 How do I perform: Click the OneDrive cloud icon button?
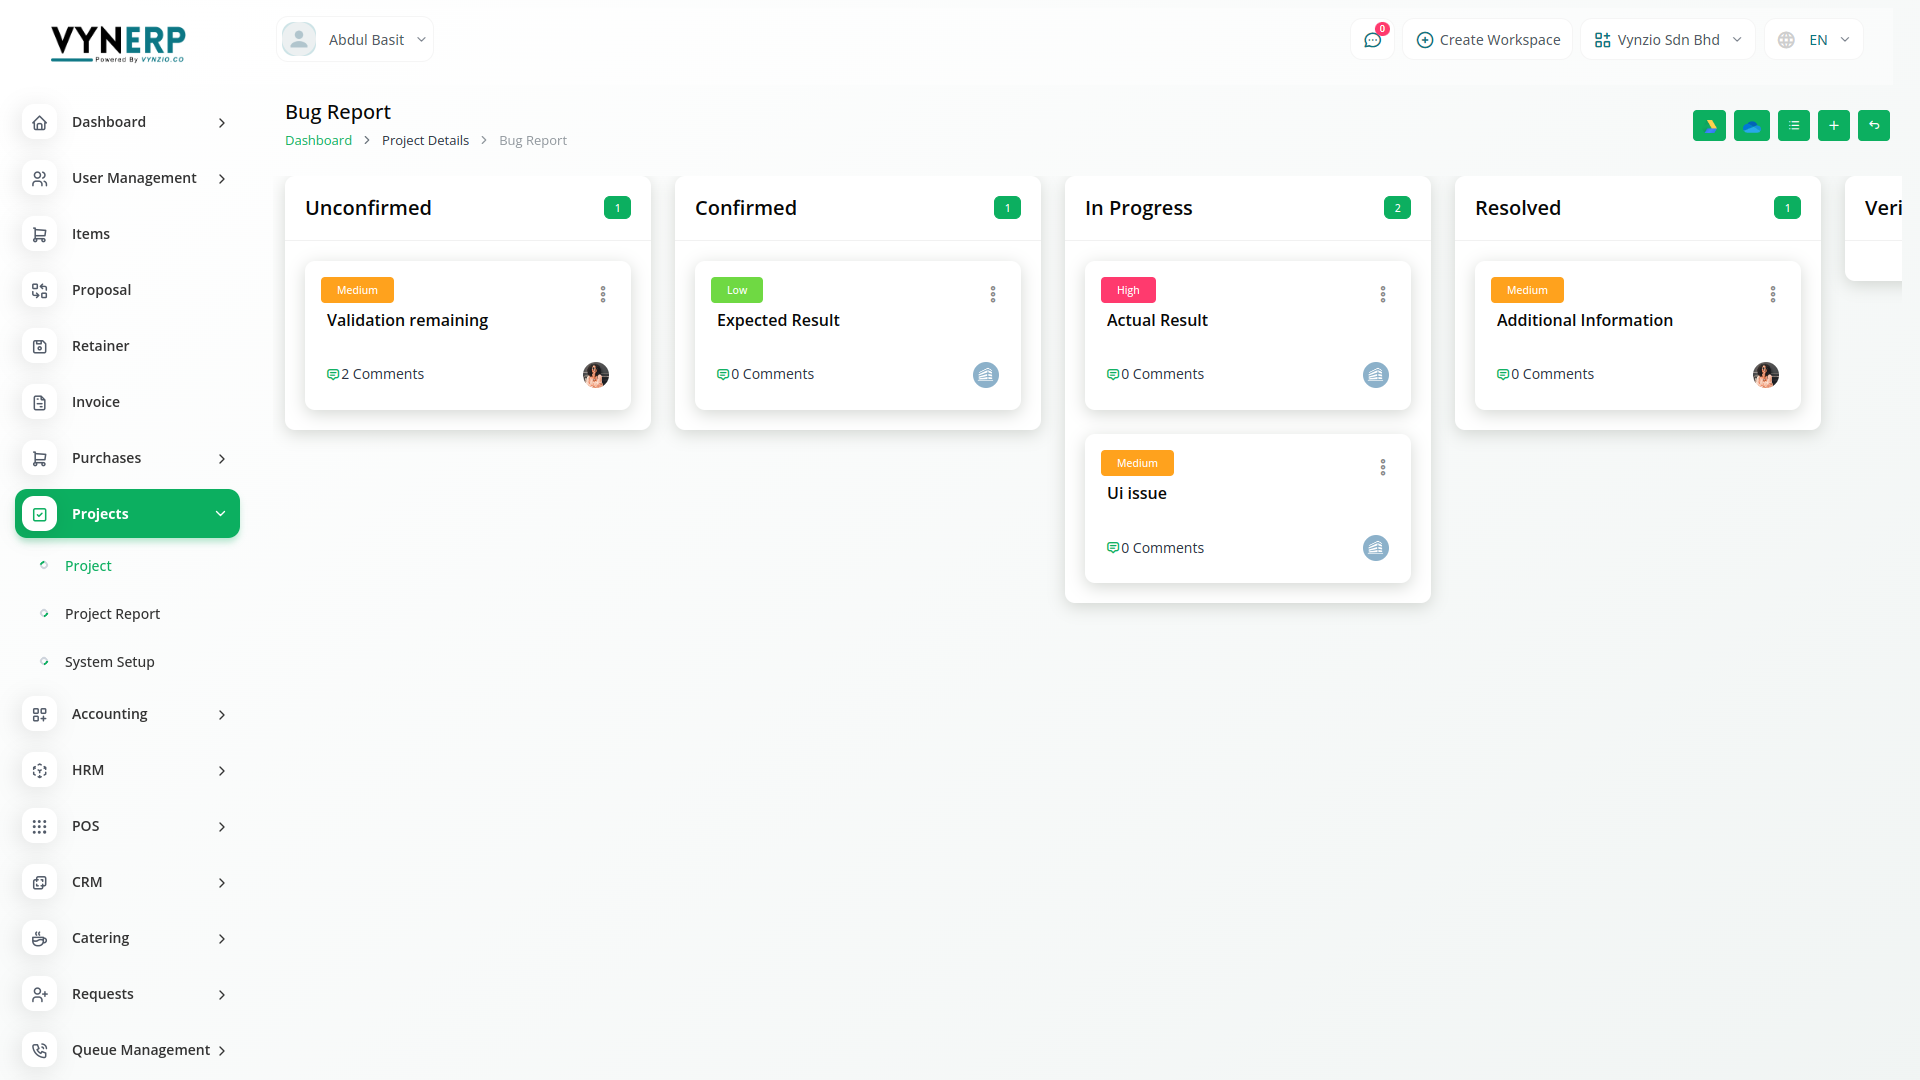(1751, 126)
